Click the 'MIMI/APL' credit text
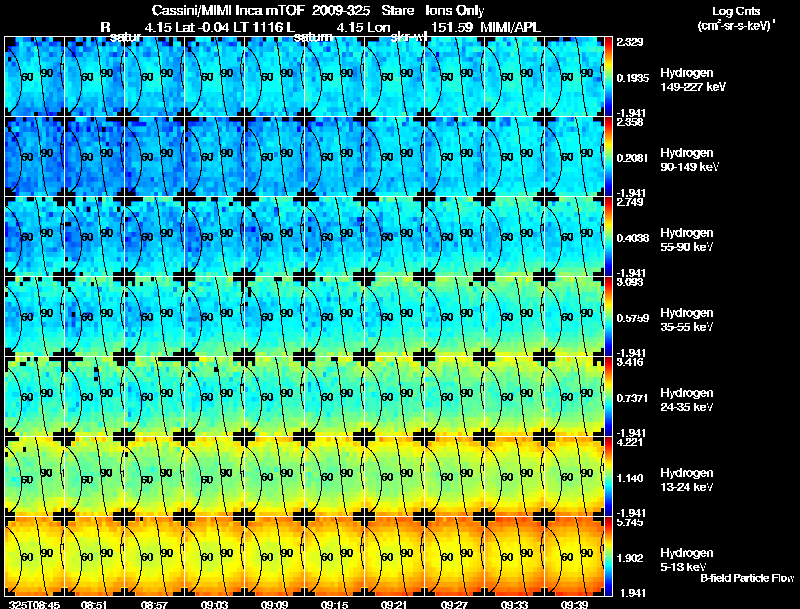 click(x=510, y=27)
